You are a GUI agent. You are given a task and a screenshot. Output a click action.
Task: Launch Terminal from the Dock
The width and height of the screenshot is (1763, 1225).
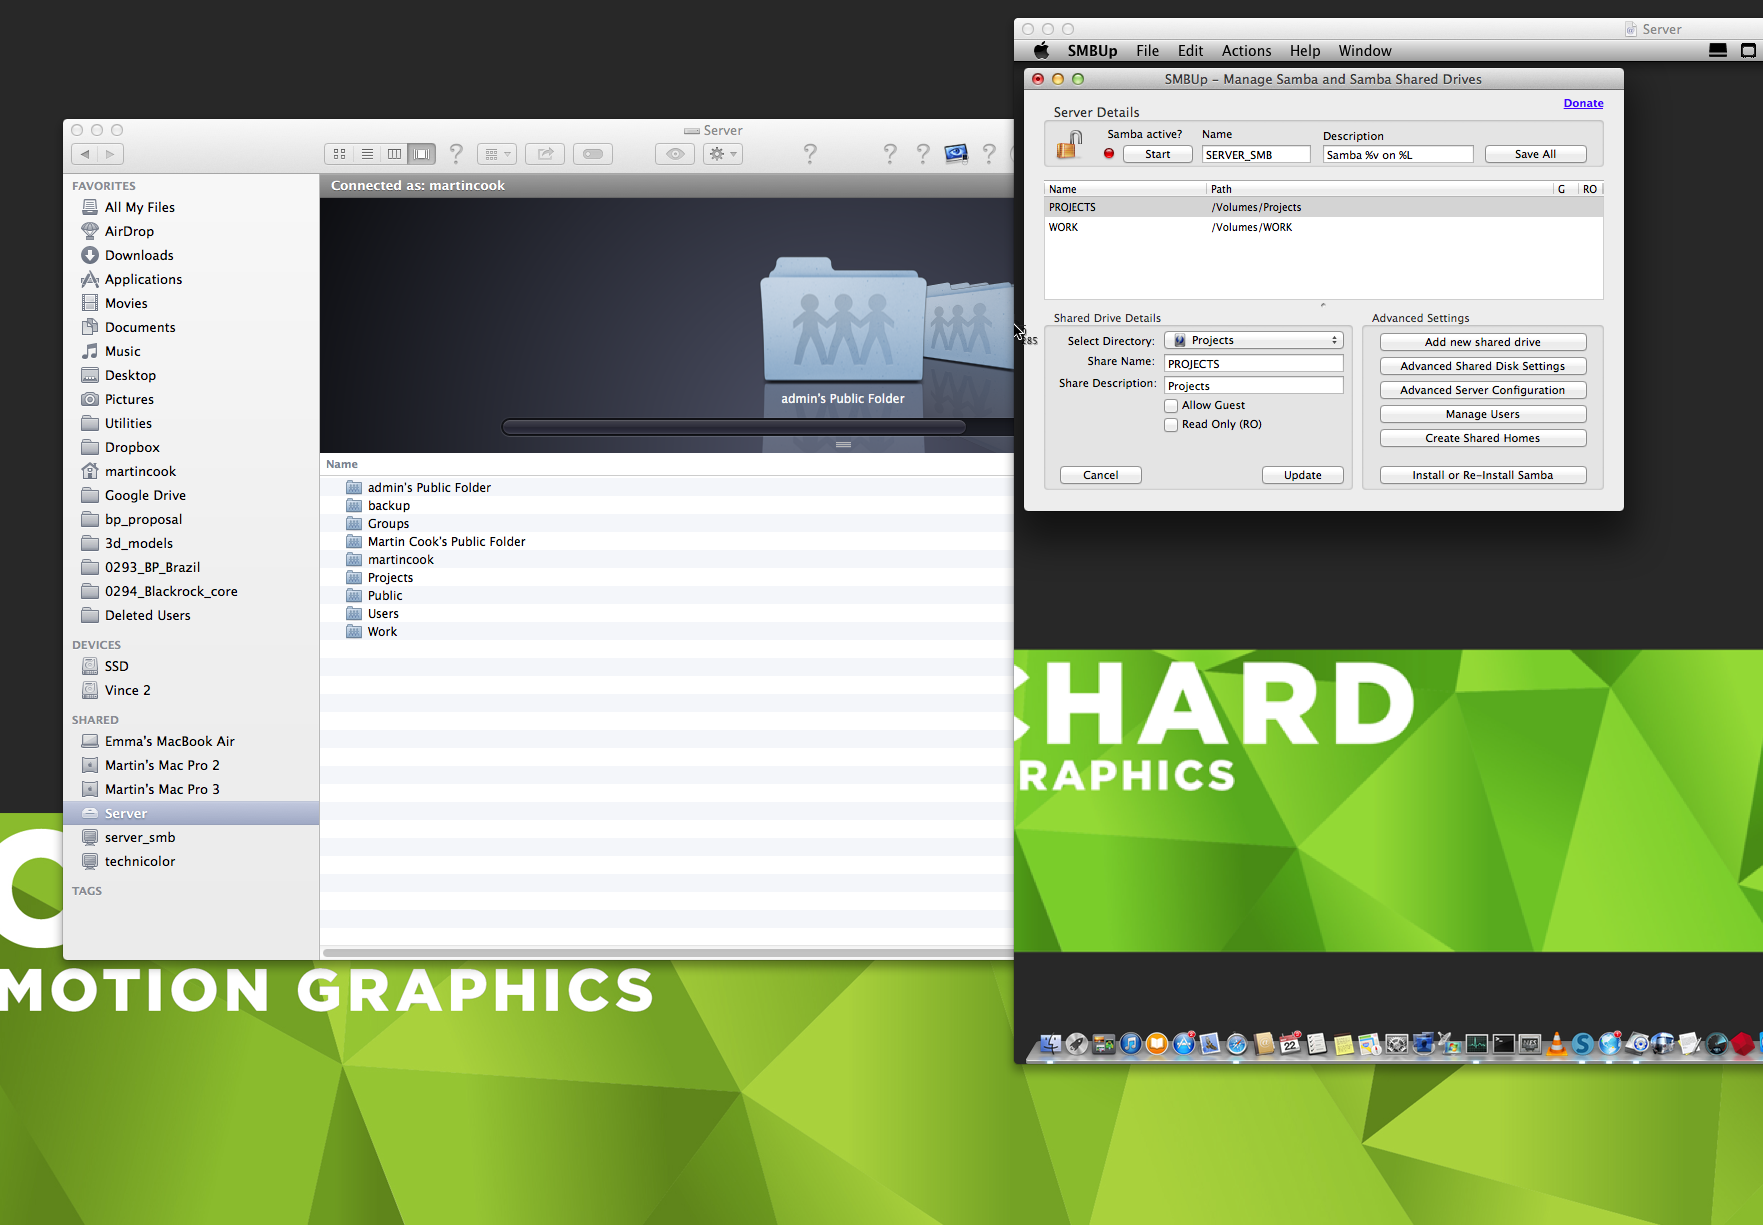click(1504, 1044)
